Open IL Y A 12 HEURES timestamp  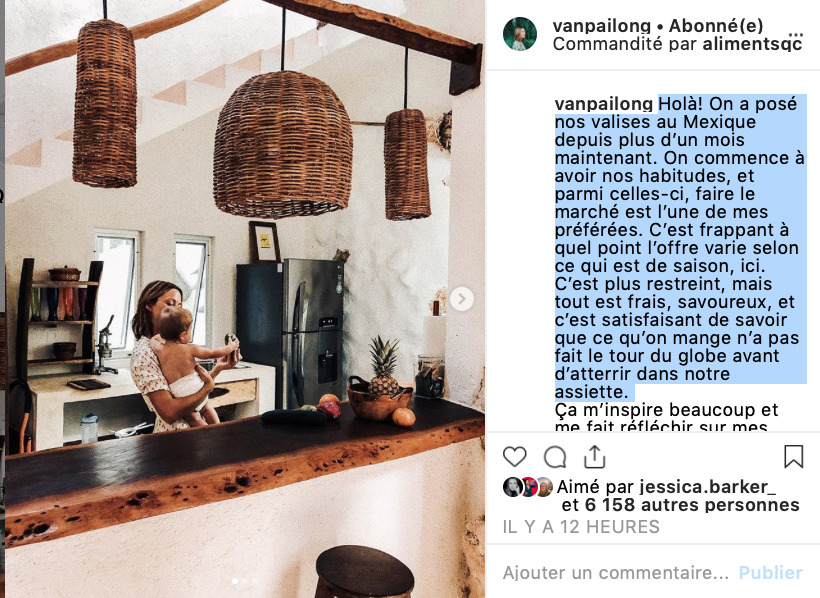[x=581, y=527]
